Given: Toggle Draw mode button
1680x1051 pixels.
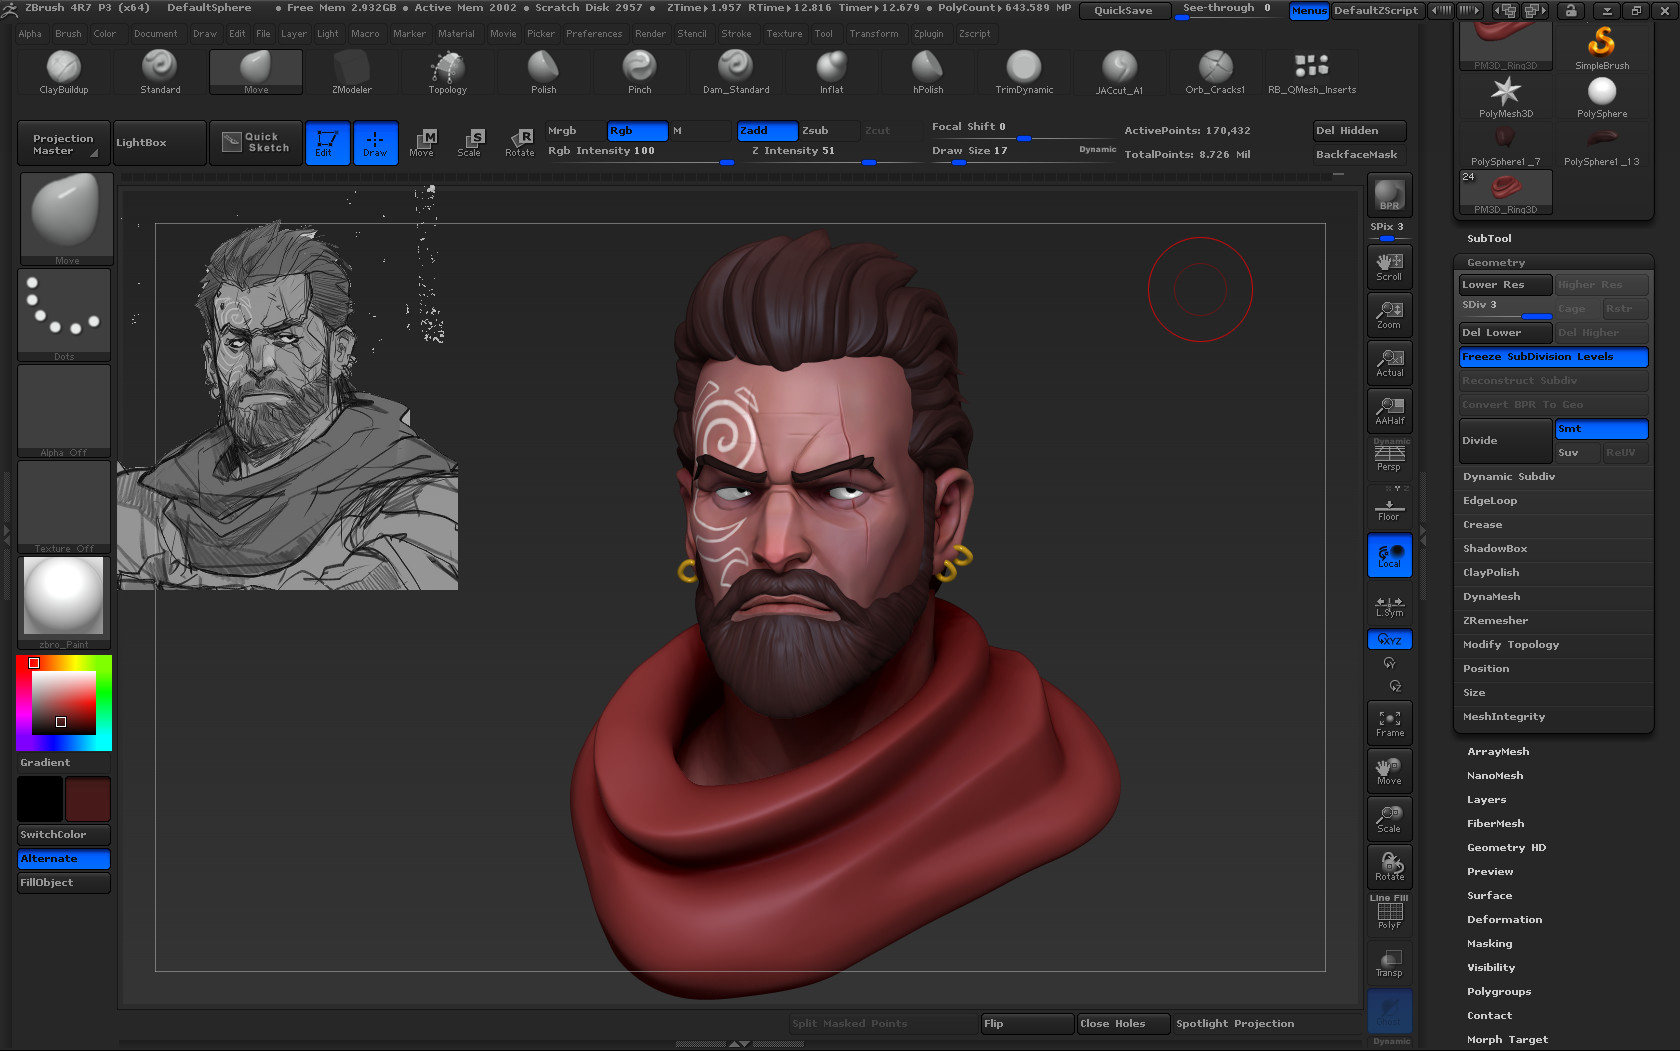Looking at the screenshot, I should click(375, 142).
